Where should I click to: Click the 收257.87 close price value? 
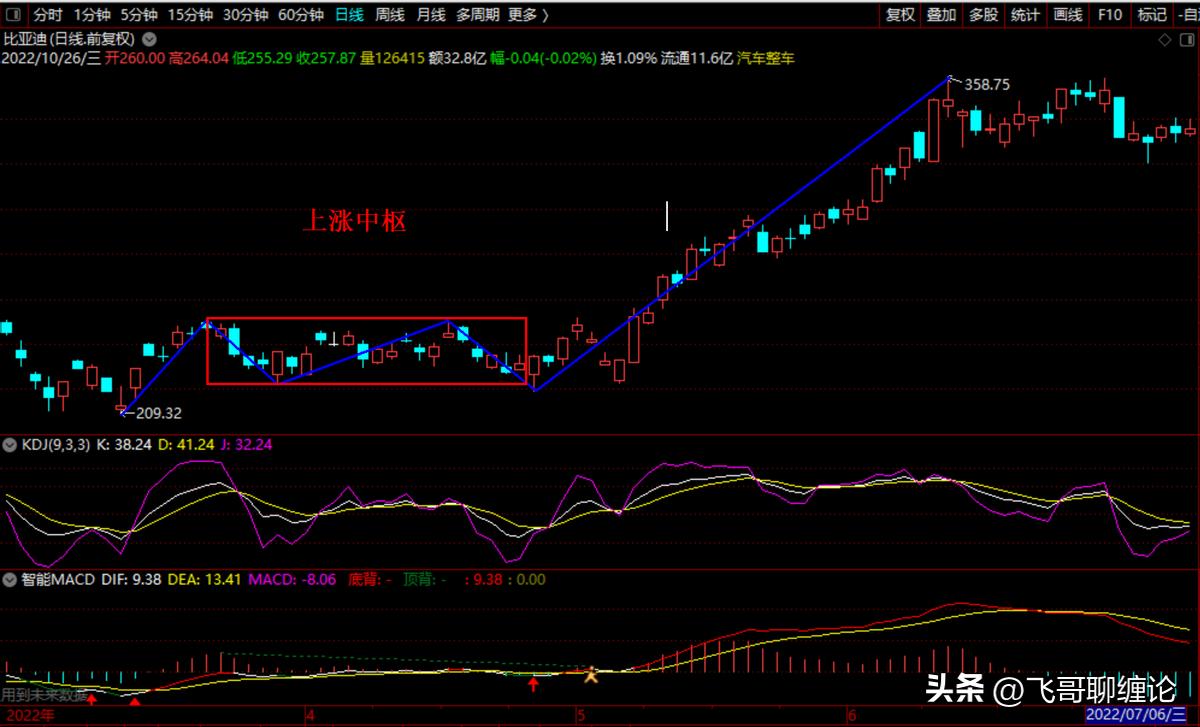tap(326, 59)
